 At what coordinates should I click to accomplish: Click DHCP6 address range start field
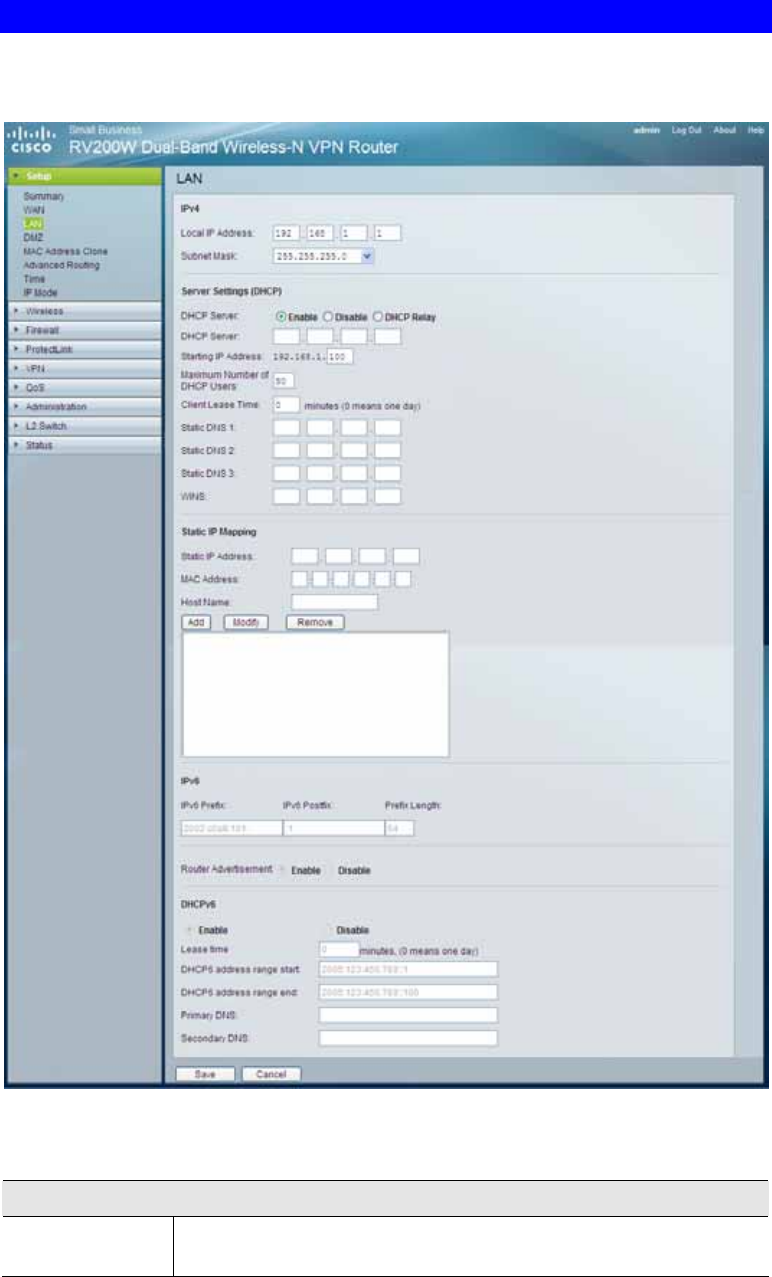pyautogui.click(x=407, y=969)
